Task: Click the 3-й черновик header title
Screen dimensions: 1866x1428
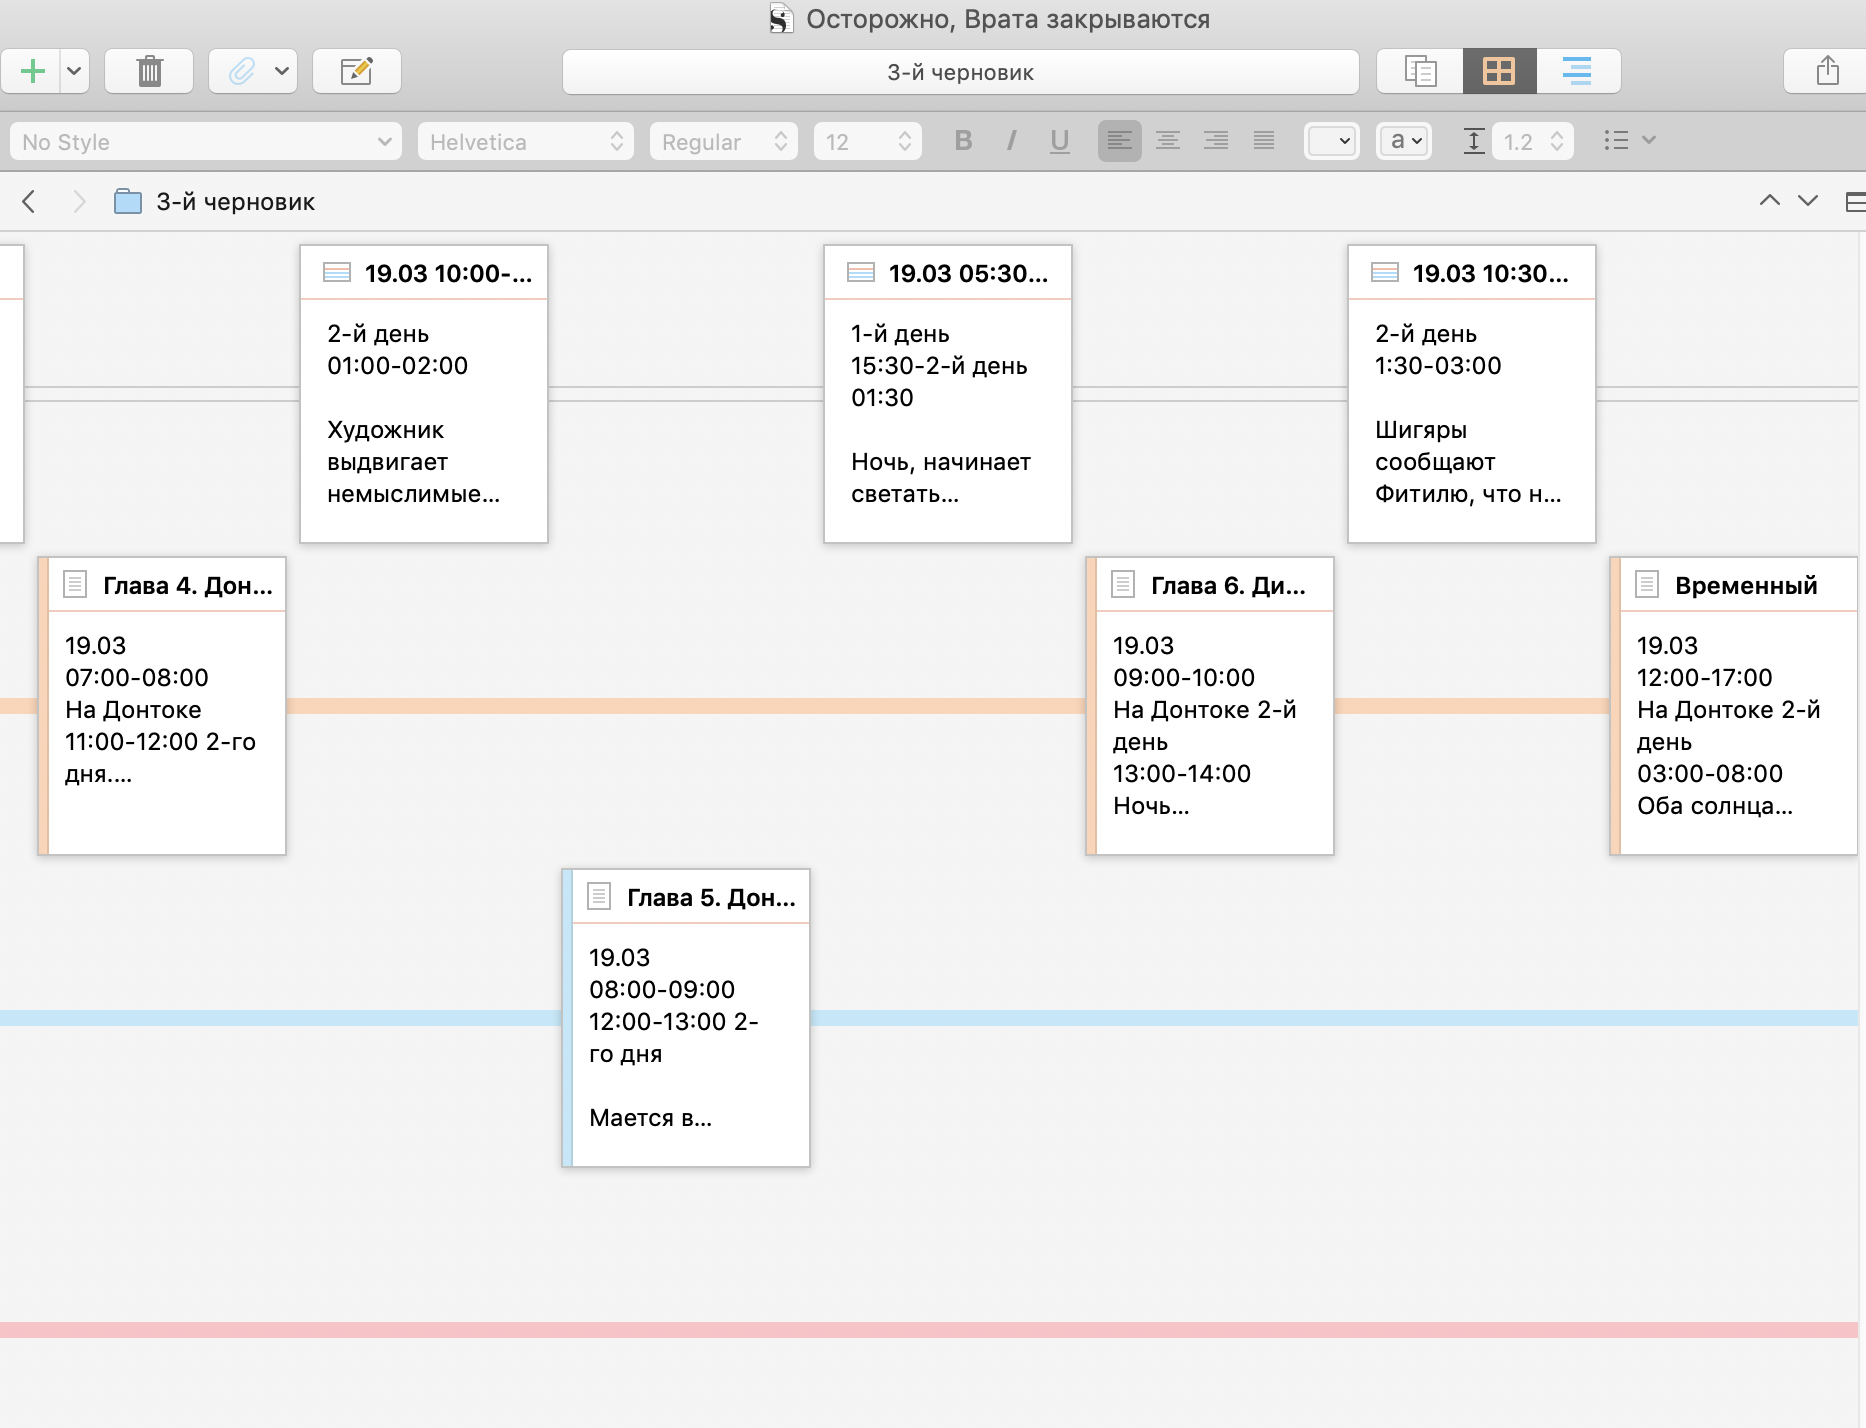Action: pos(235,202)
